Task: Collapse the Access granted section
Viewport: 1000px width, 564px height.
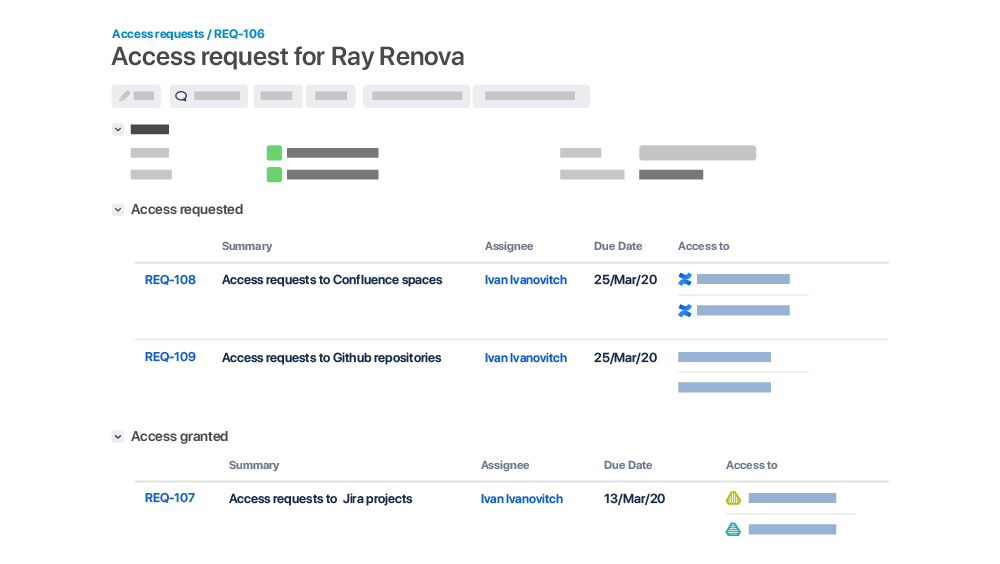Action: (118, 436)
